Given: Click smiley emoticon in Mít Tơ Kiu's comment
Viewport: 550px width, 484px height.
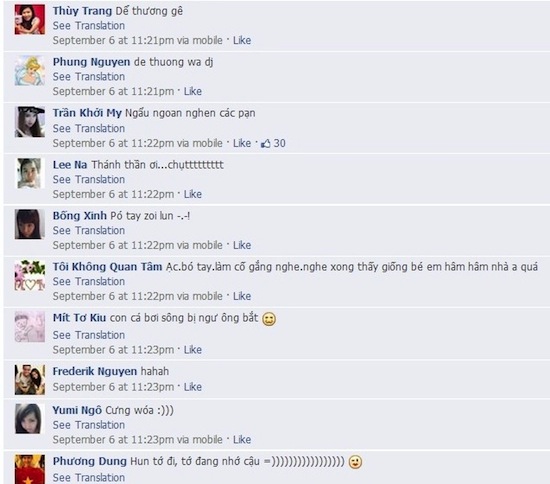Looking at the screenshot, I should click(x=269, y=319).
